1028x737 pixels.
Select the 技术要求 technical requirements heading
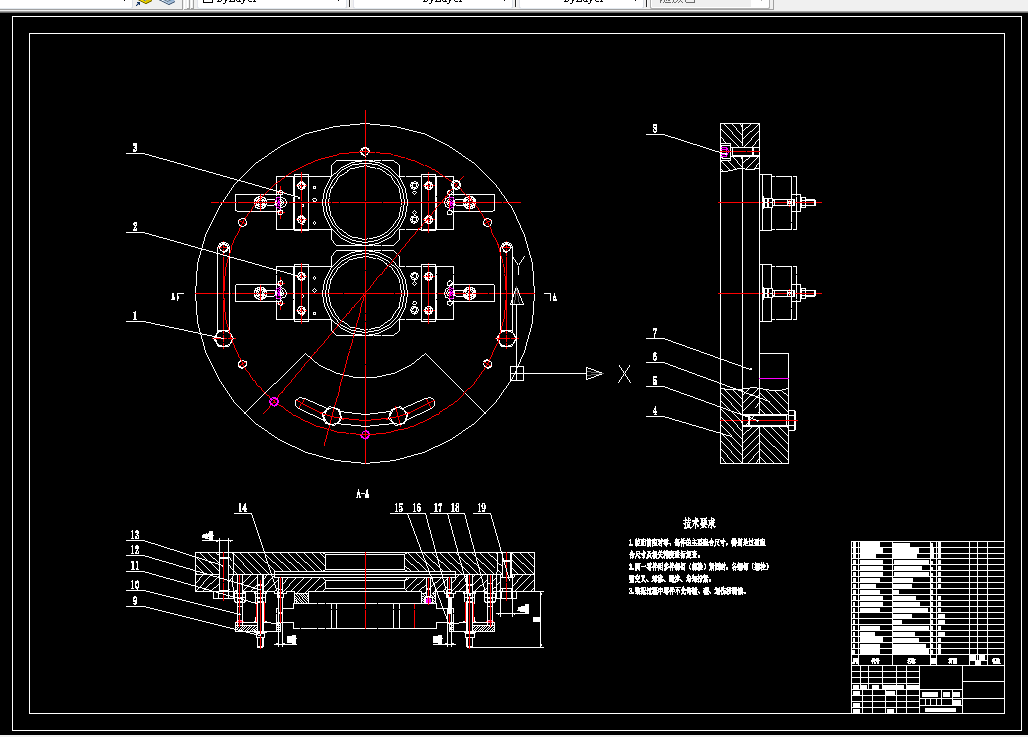click(699, 523)
